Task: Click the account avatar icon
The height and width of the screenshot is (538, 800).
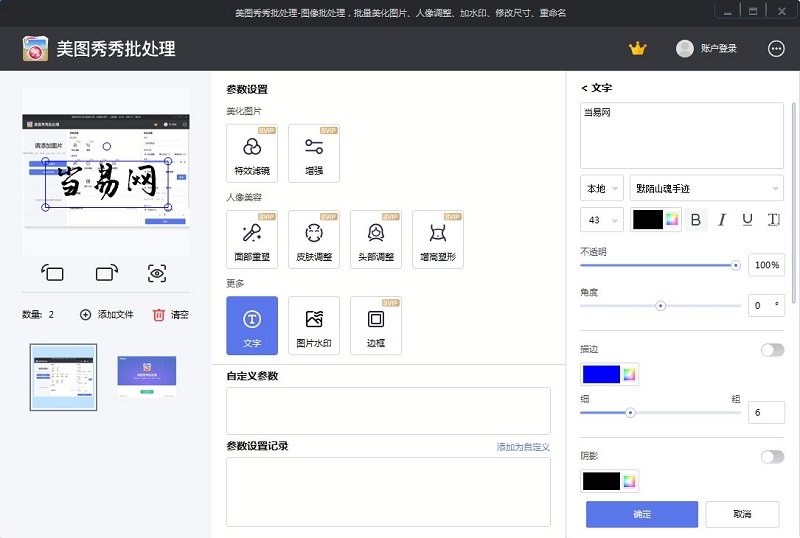Action: click(685, 48)
